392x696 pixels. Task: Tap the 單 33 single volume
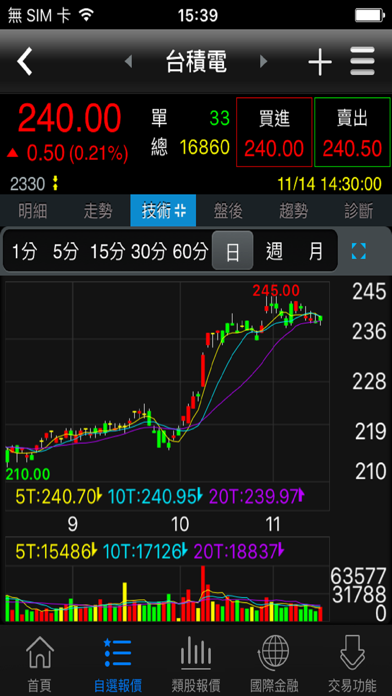tap(190, 118)
